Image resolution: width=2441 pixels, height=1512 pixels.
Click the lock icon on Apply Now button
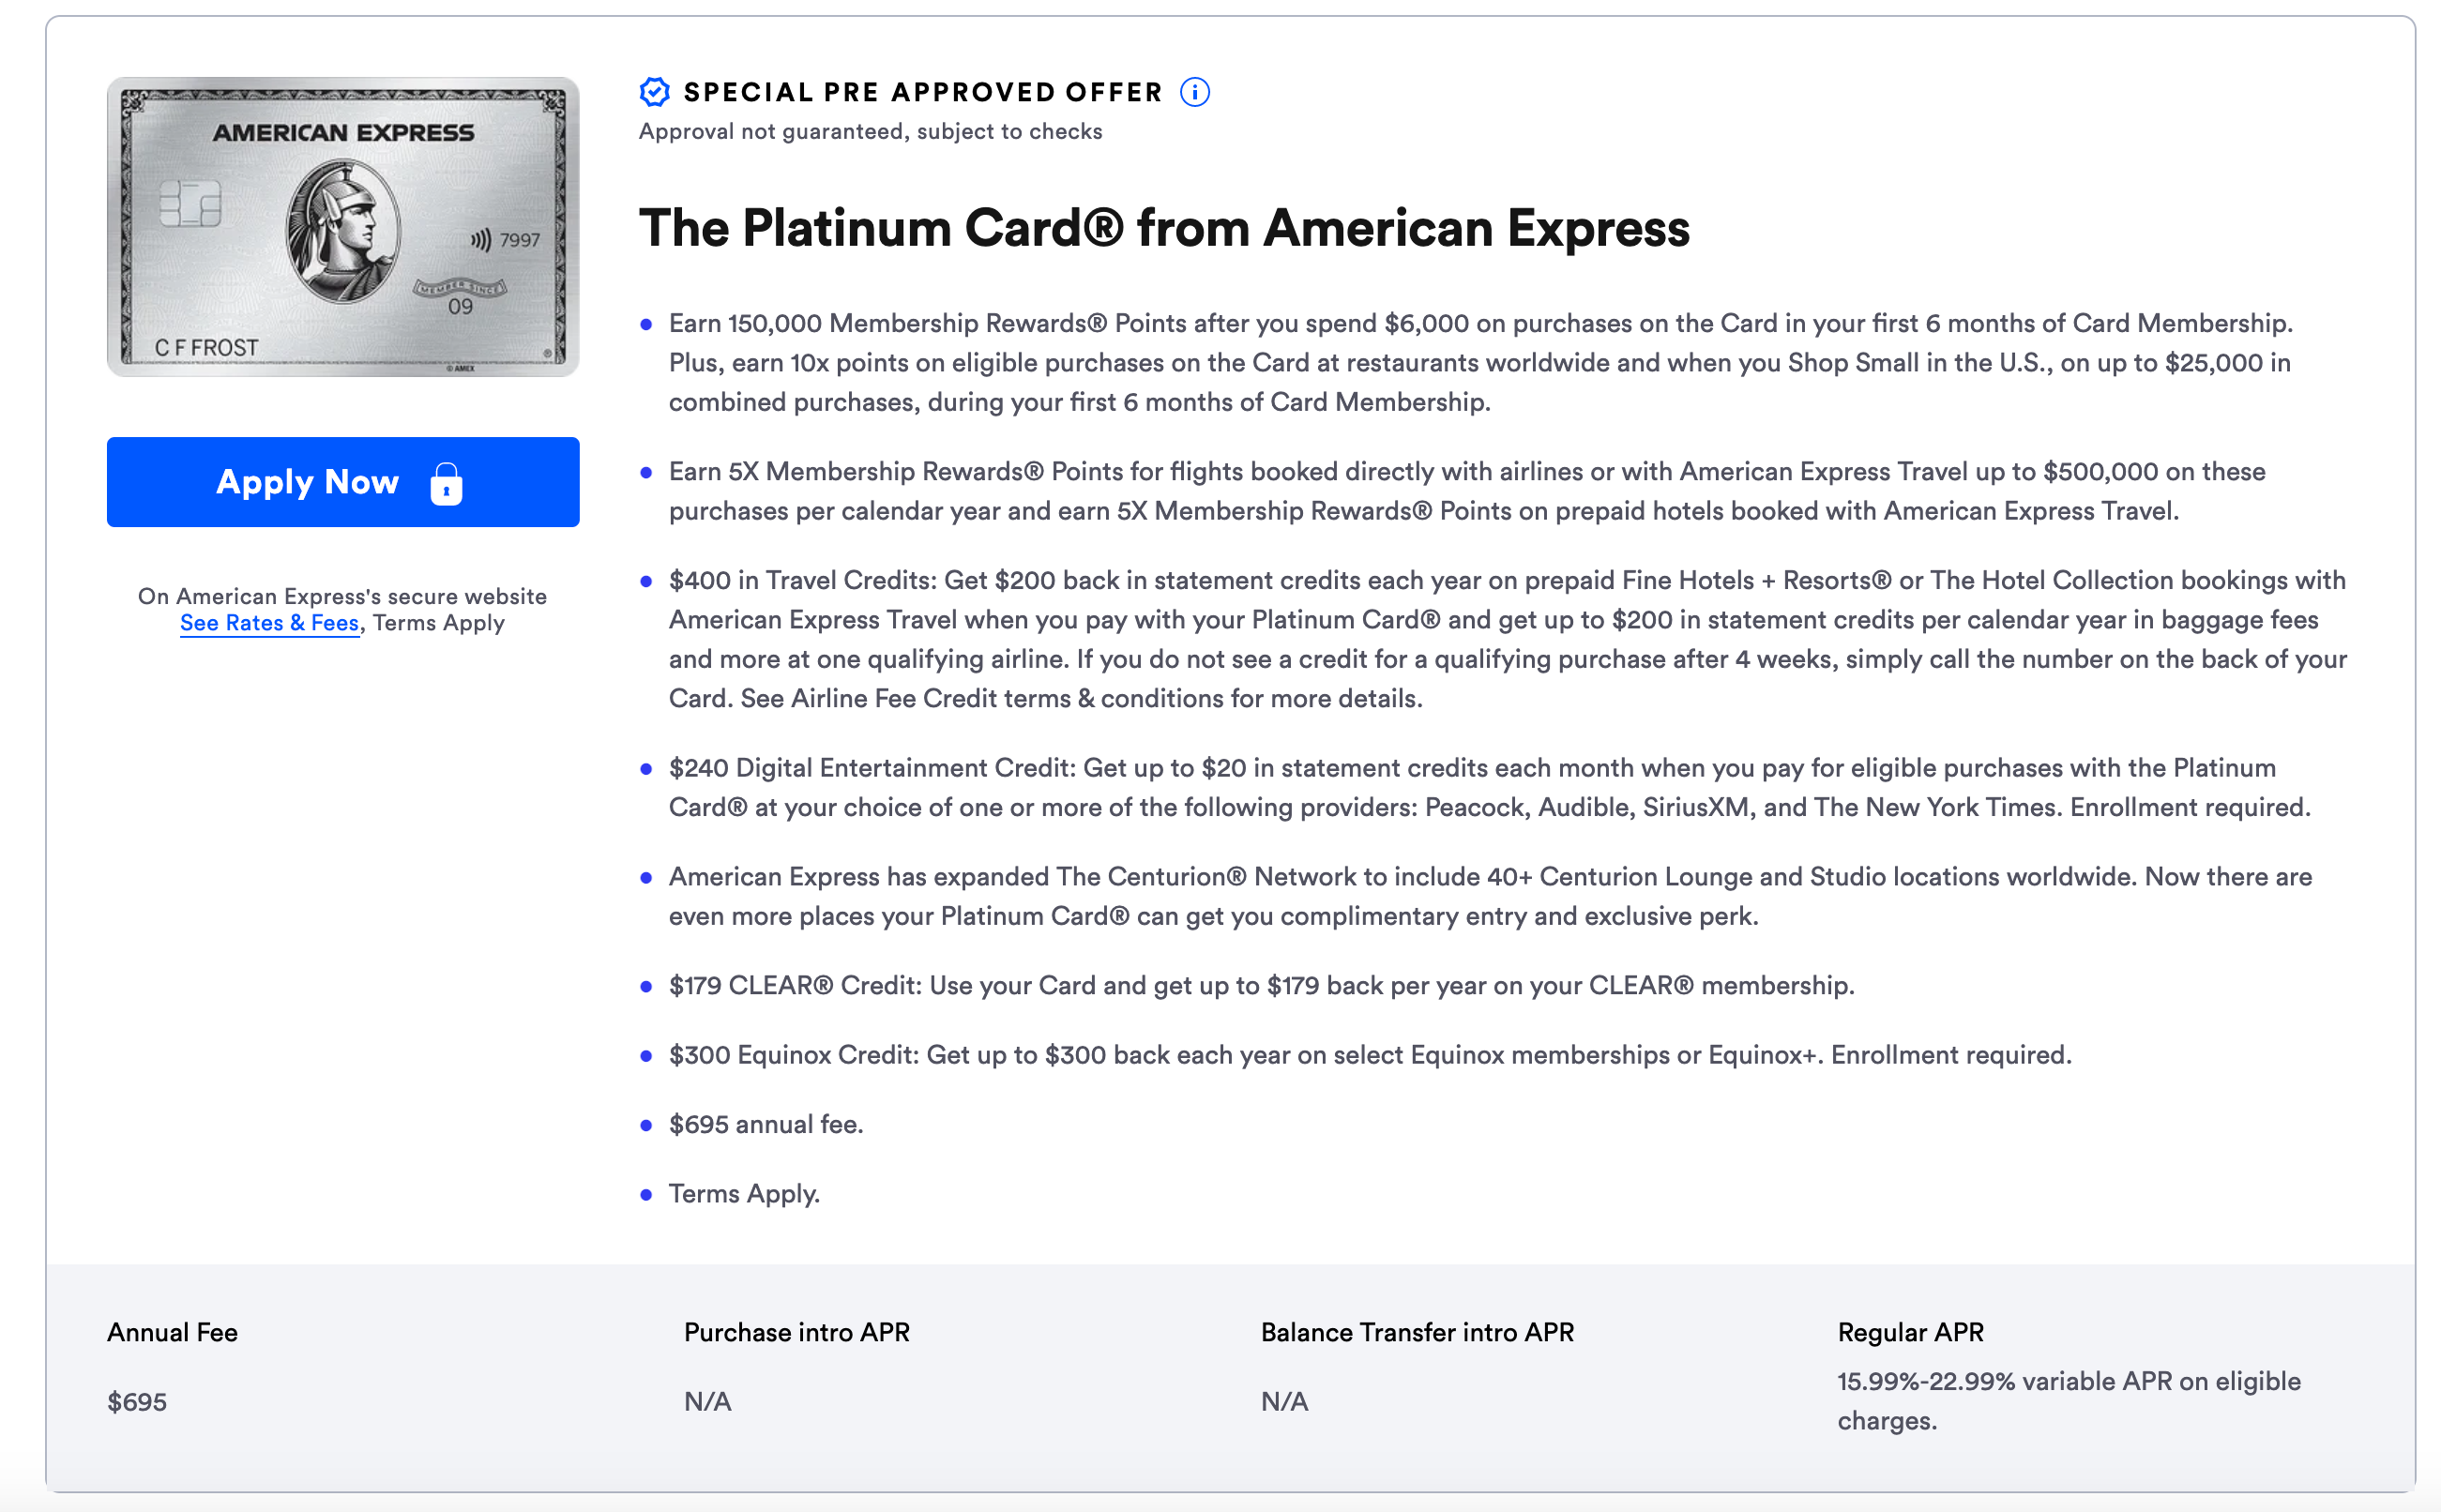point(446,483)
